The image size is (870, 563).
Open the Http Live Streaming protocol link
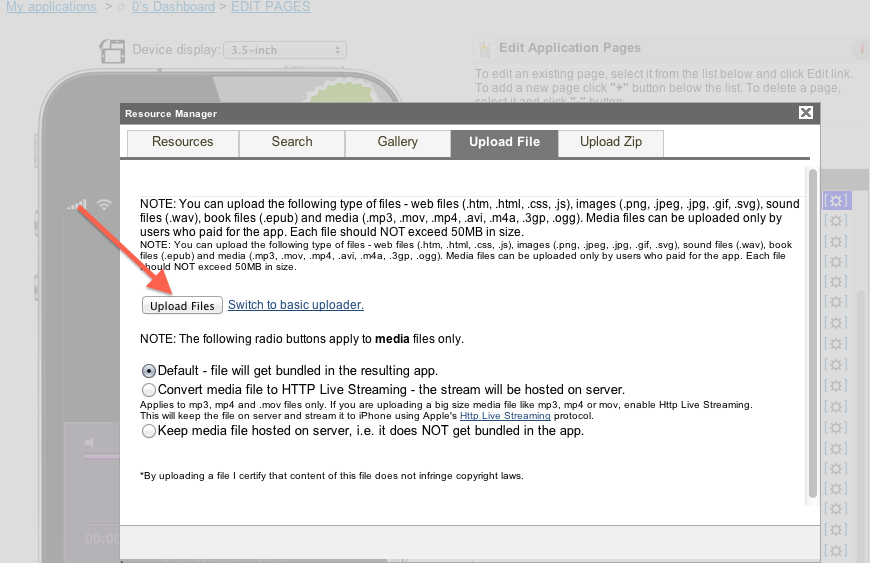pos(505,415)
